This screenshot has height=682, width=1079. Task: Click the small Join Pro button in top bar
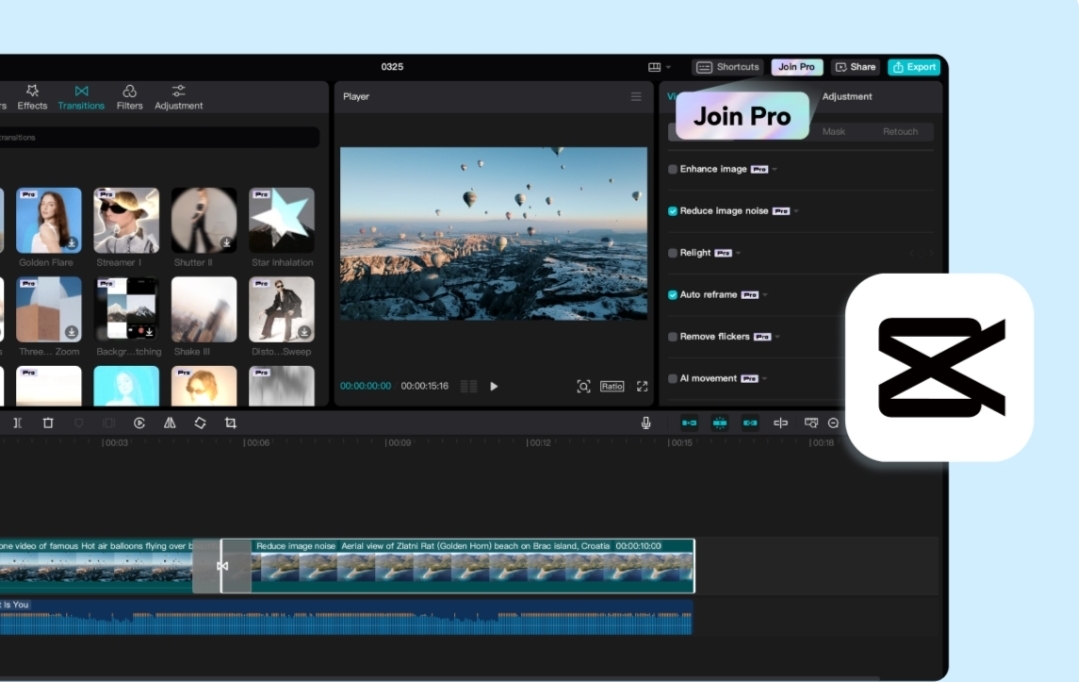tap(797, 67)
